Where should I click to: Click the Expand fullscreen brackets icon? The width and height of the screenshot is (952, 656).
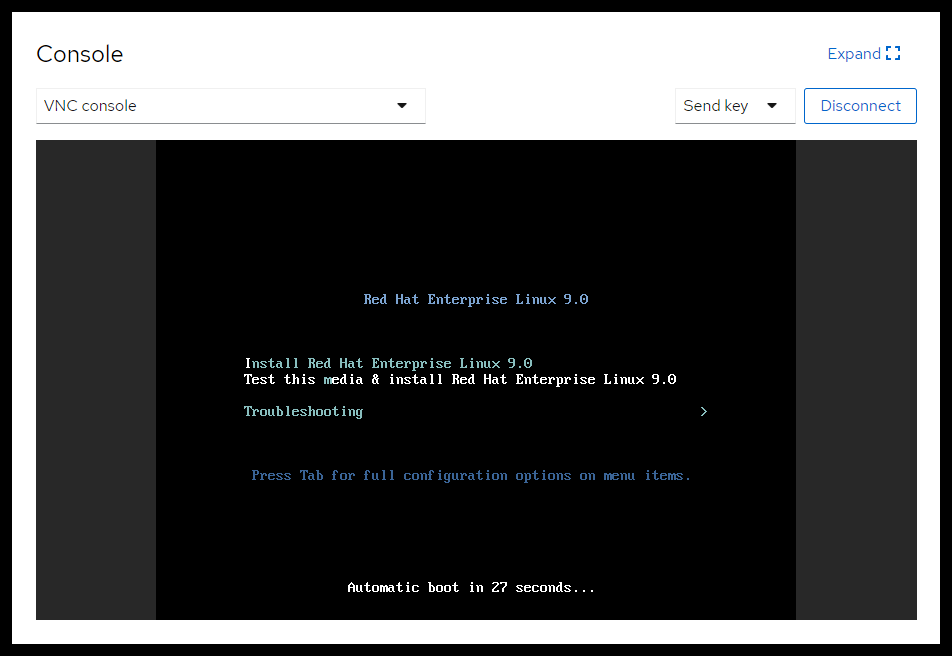coord(893,54)
